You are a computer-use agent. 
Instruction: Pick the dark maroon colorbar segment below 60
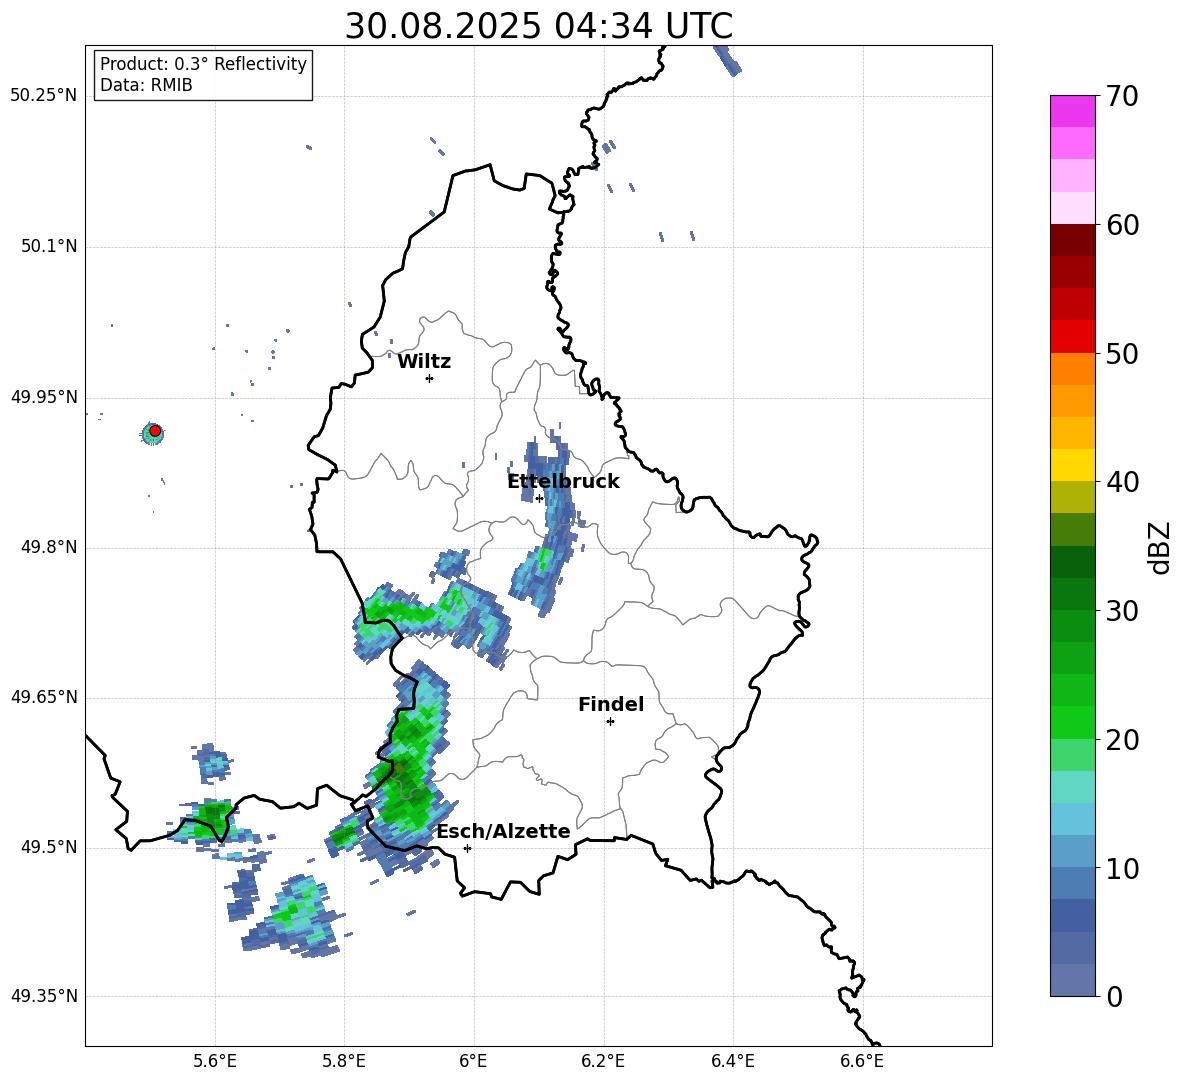point(1072,240)
